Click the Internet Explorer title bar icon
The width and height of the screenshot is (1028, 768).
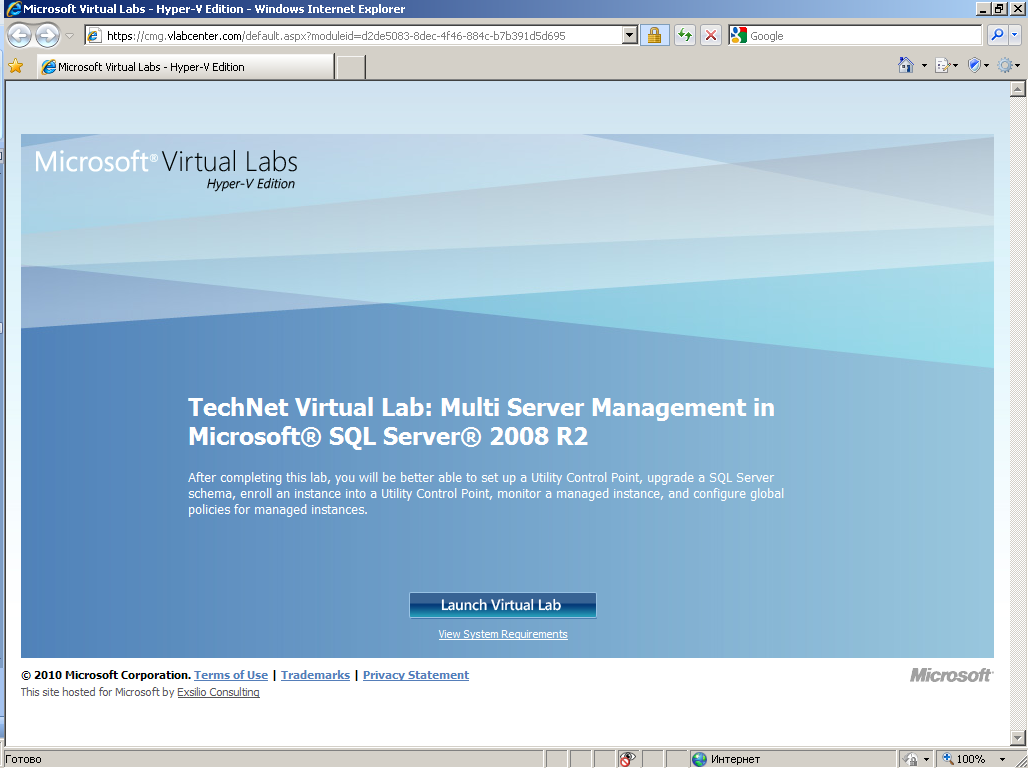[12, 9]
